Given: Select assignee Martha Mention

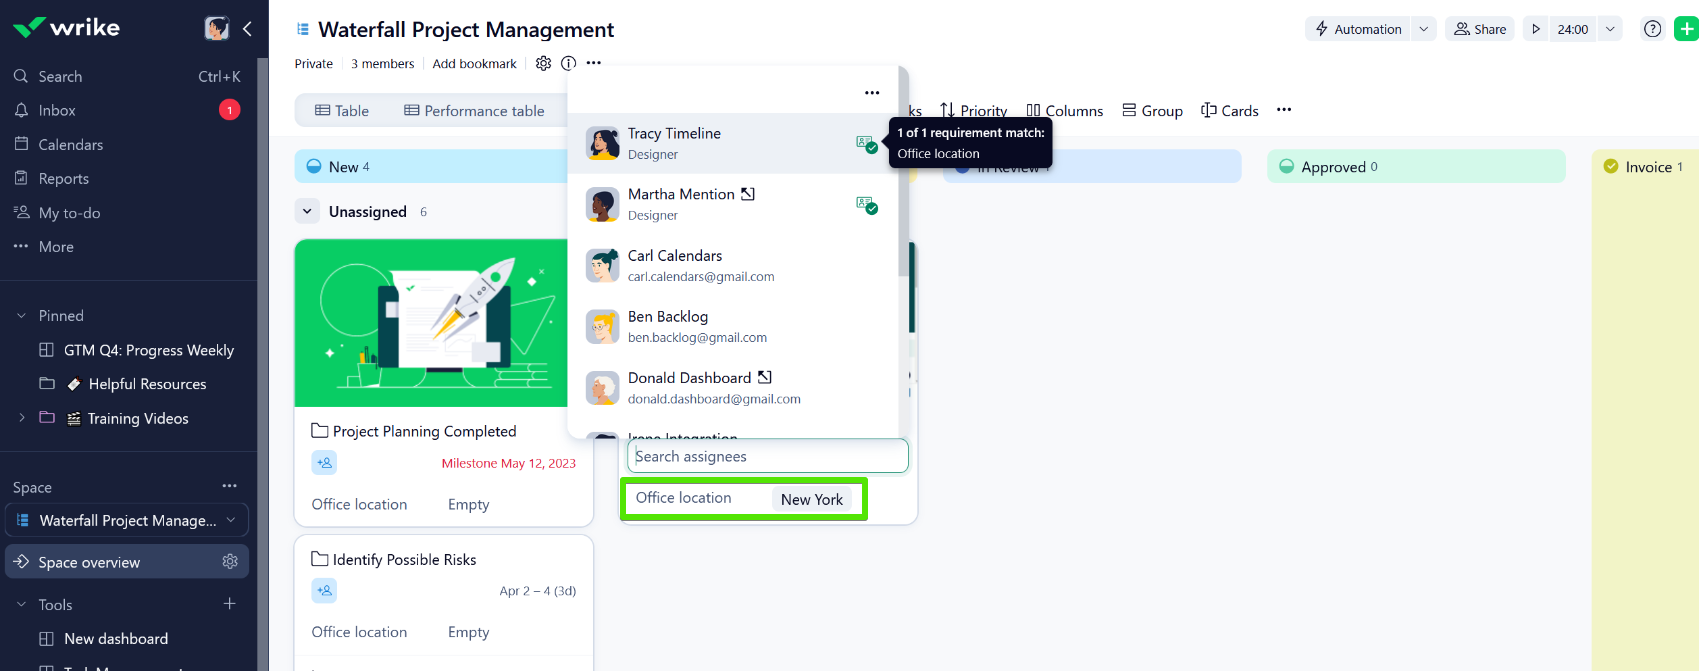Looking at the screenshot, I should coord(733,204).
